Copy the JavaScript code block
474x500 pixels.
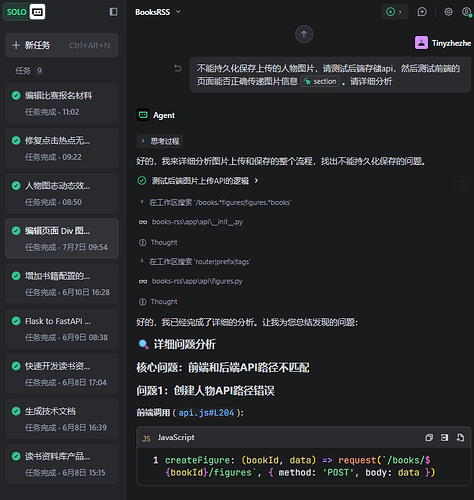click(429, 437)
